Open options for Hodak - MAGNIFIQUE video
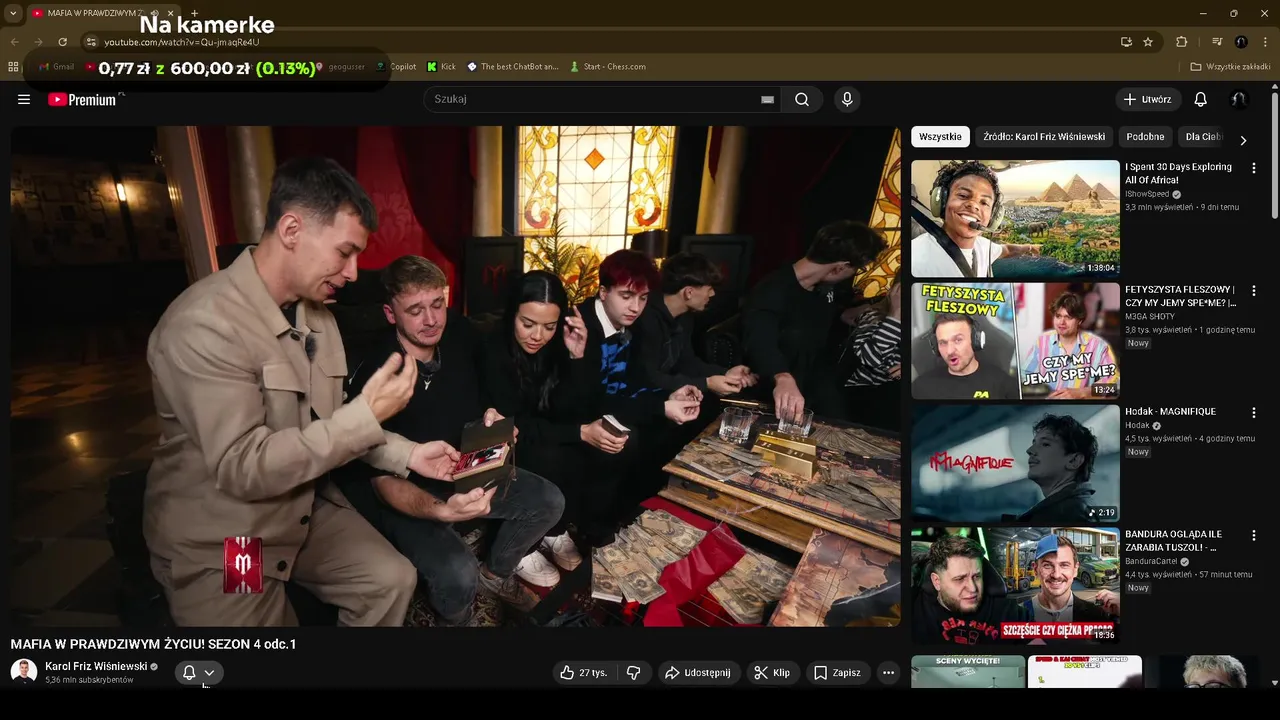Screen dimensions: 1280x720 [x=1253, y=412]
